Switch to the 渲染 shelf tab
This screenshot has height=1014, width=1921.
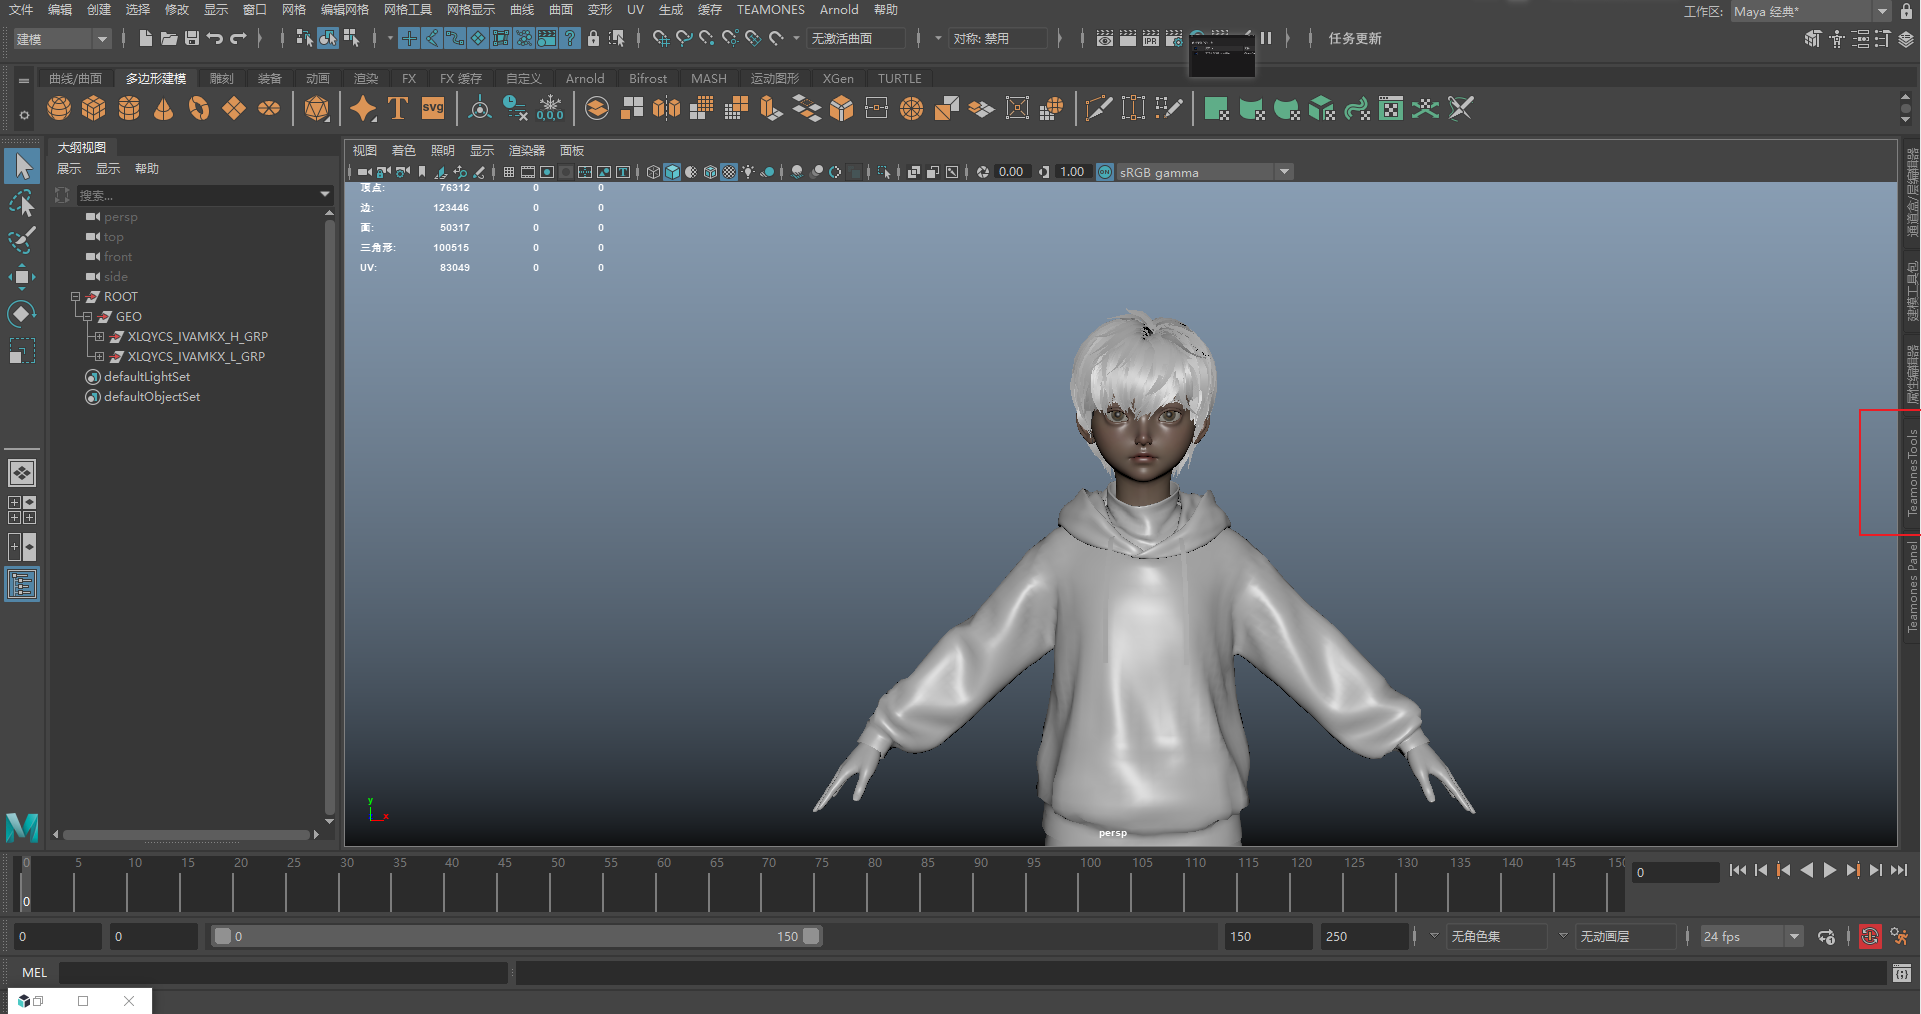pos(365,78)
